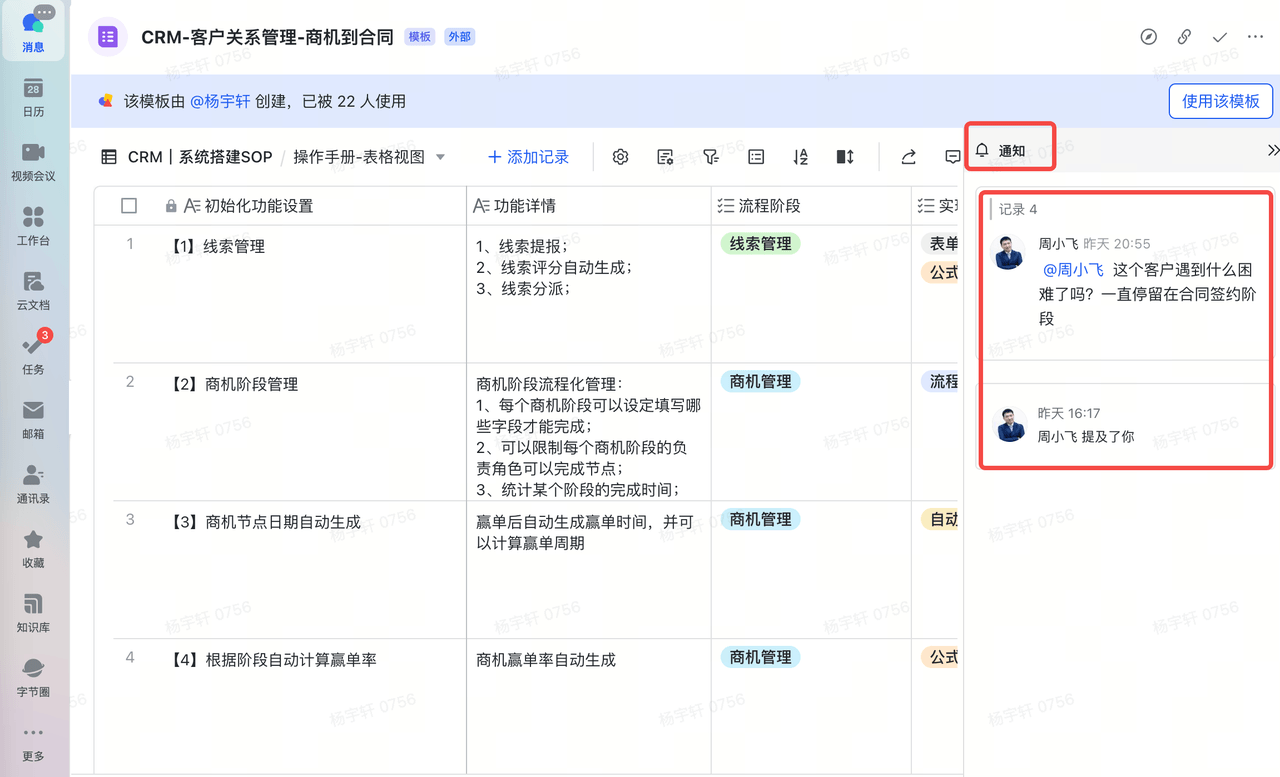Click the @杨宇轩 creator link

(x=219, y=101)
